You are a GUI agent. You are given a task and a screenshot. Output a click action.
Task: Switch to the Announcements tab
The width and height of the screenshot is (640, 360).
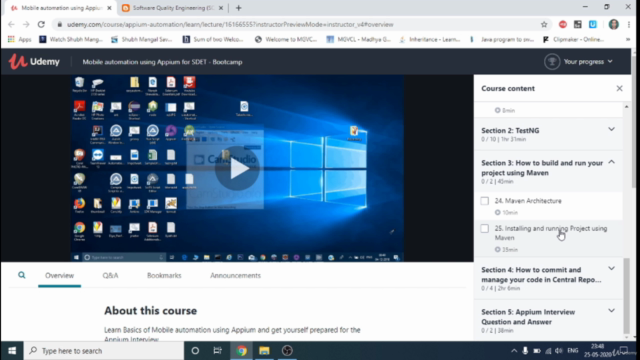click(x=235, y=276)
